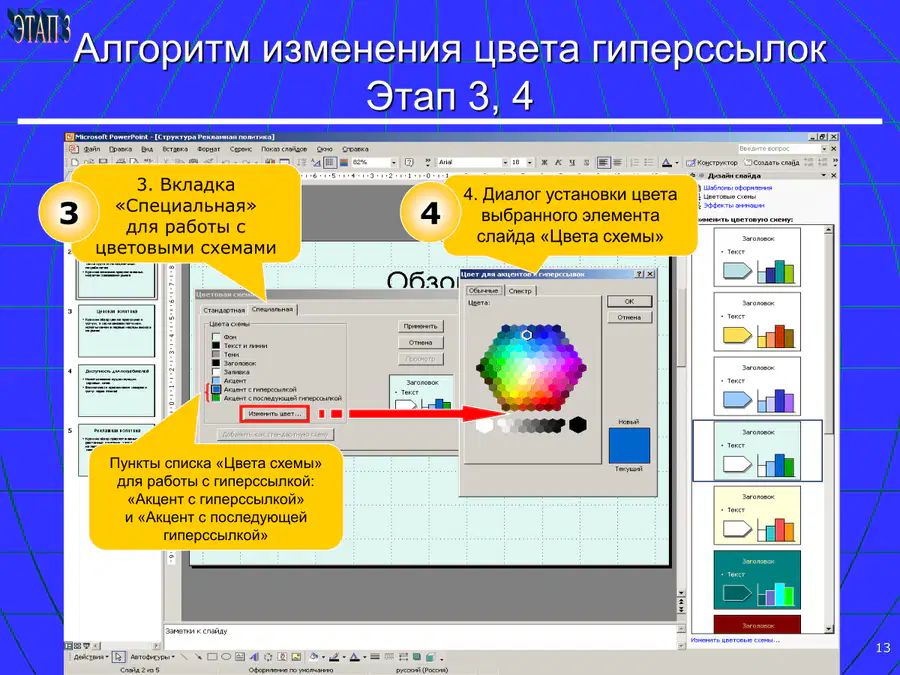Screen dimensions: 900x675
Task: Open the Дизайн слайда pane dropdown arrow
Action: [824, 175]
